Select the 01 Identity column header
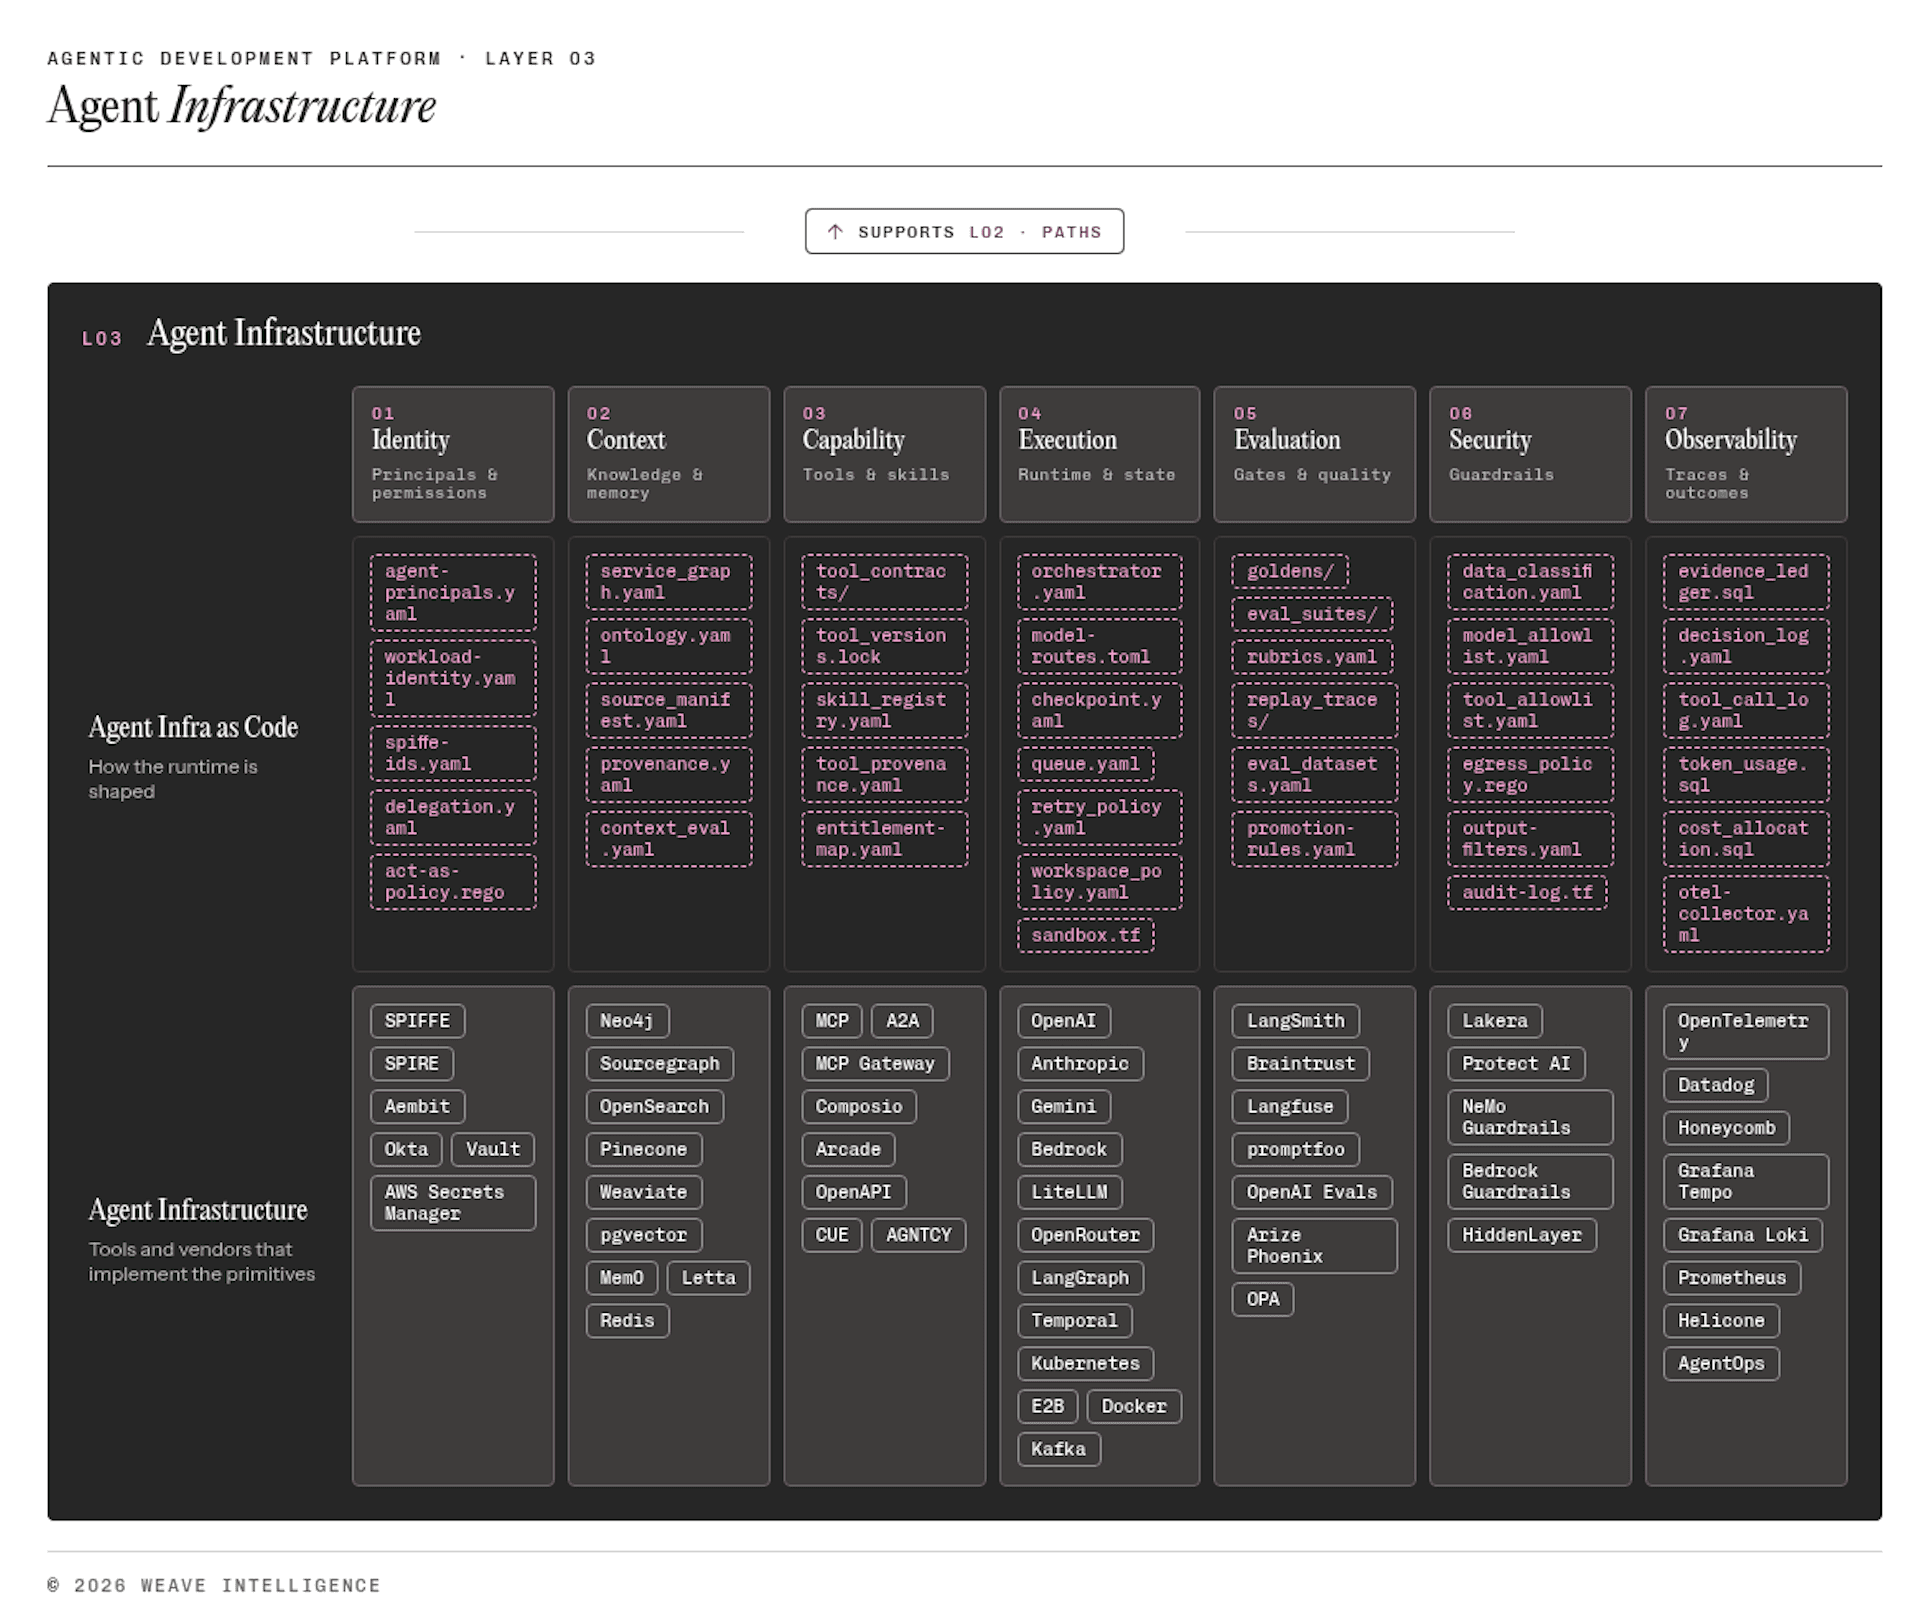 [x=453, y=454]
